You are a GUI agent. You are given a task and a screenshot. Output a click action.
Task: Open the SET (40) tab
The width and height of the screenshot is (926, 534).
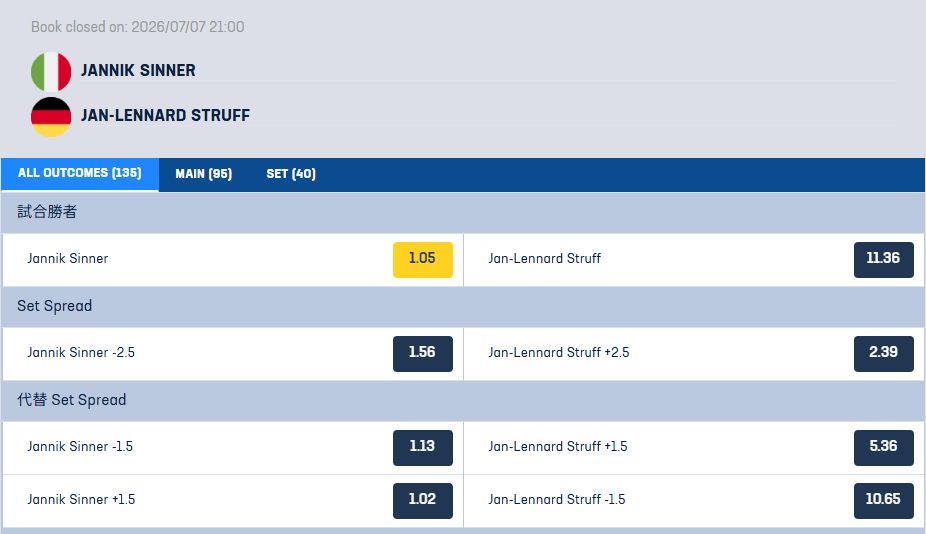coord(291,174)
